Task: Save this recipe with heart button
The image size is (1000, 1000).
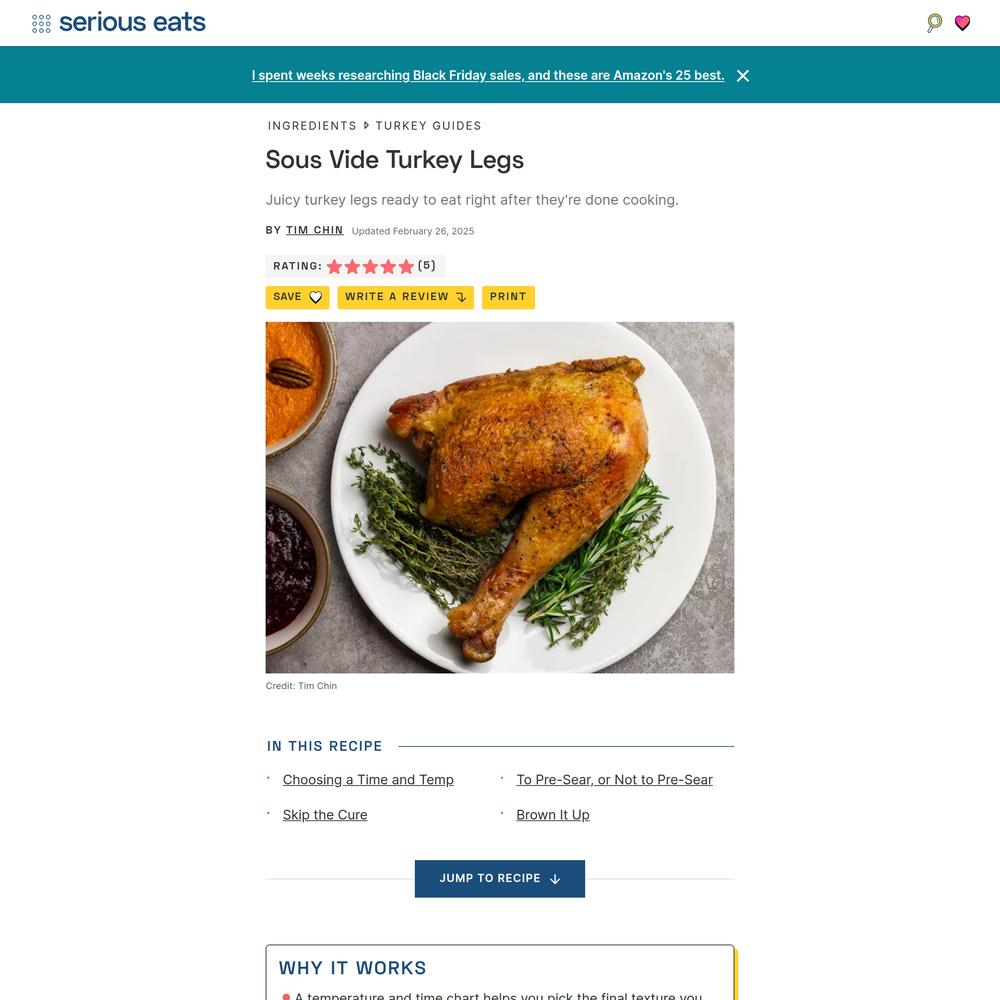Action: coord(297,297)
